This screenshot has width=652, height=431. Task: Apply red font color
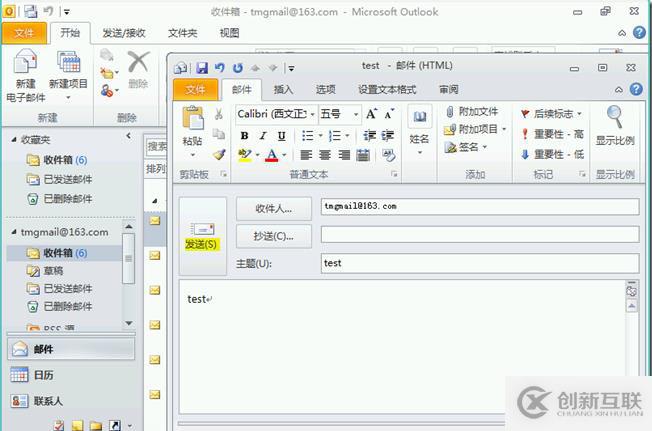click(272, 155)
